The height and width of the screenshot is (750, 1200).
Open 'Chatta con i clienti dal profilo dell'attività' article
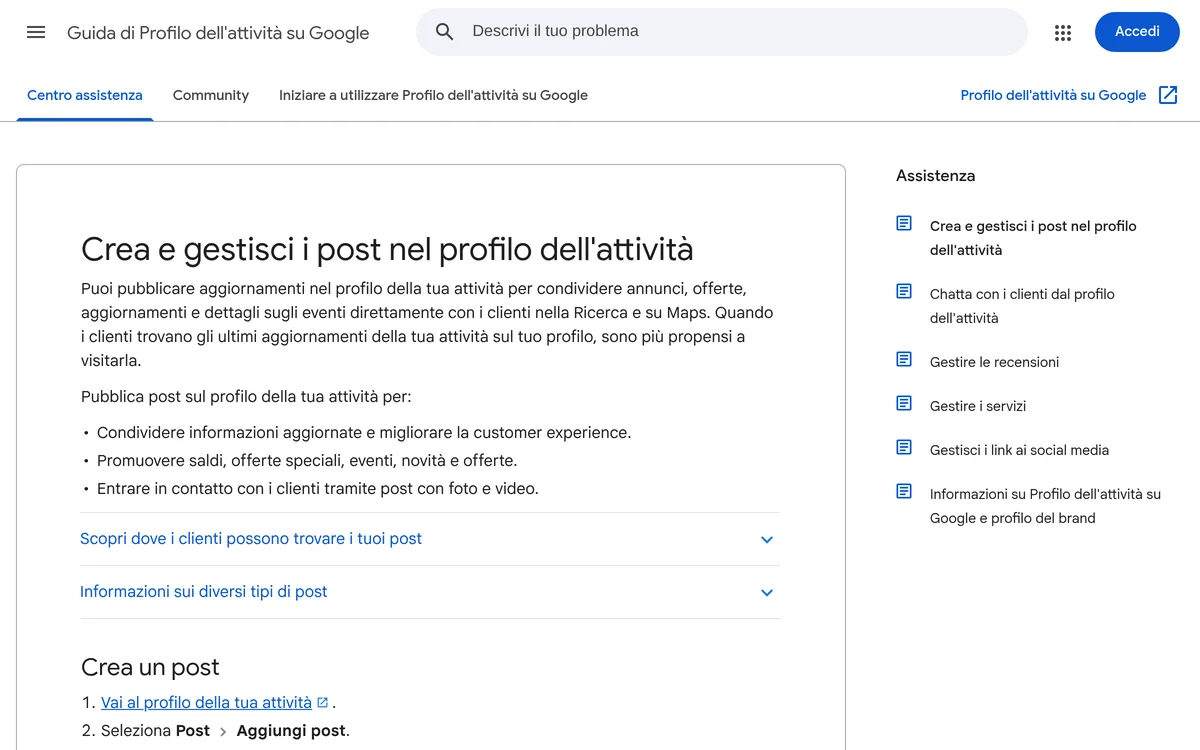click(x=1022, y=306)
